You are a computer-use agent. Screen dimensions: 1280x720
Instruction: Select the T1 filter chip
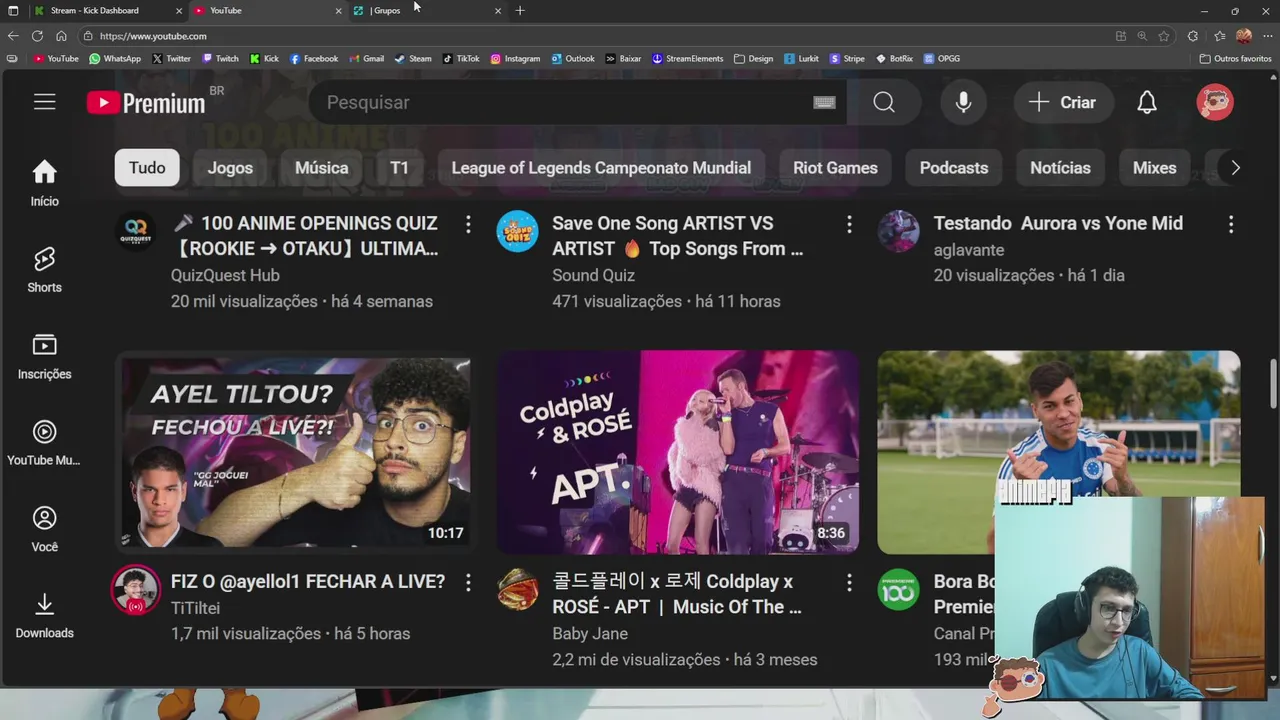399,168
